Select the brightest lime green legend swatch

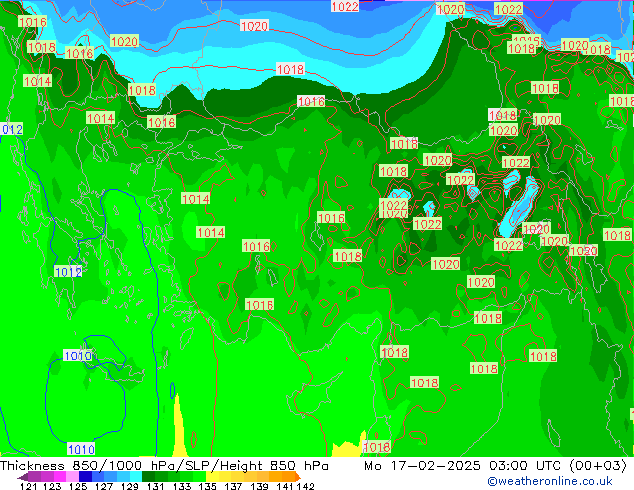pos(200,477)
